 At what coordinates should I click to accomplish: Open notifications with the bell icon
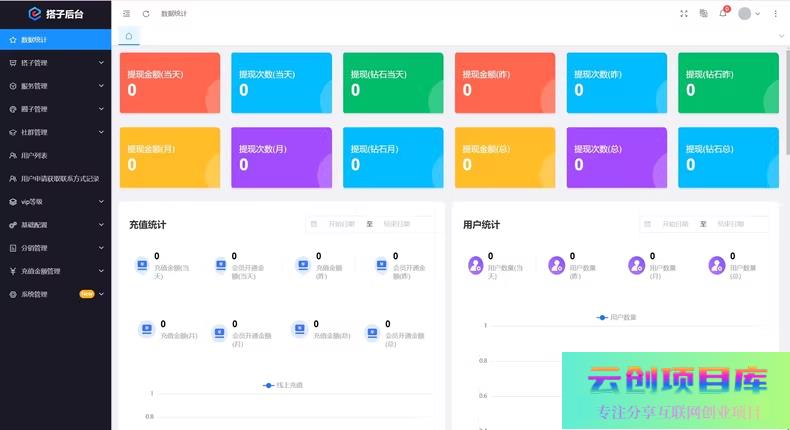point(723,14)
